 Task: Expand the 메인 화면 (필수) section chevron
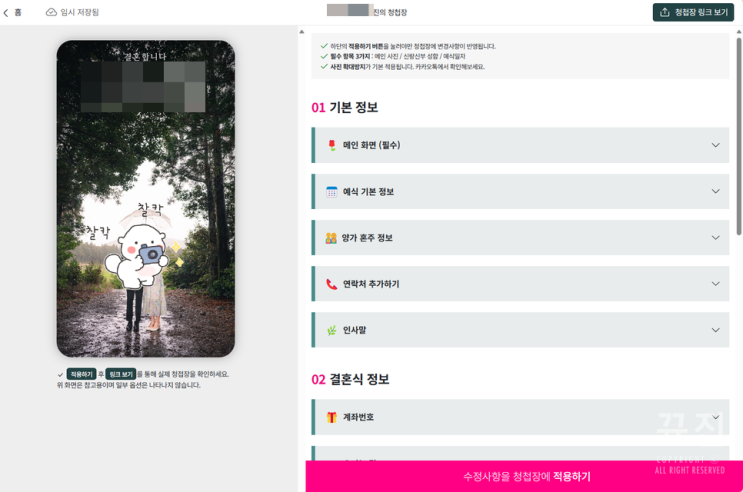coord(716,145)
